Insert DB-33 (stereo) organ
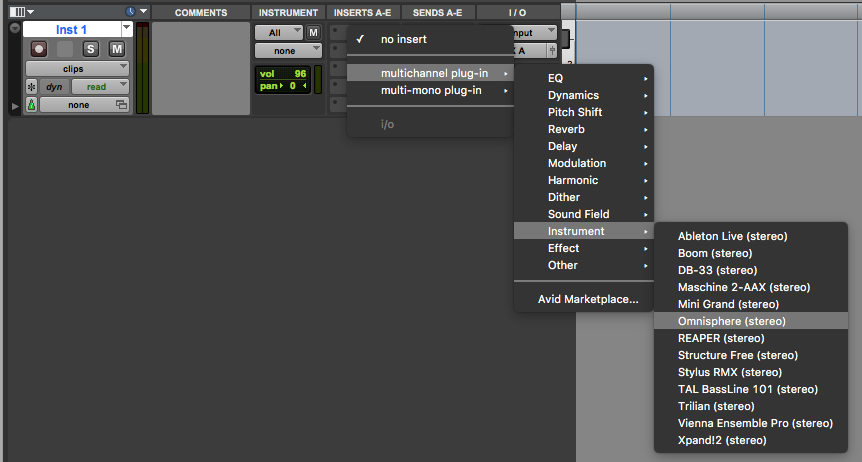The height and width of the screenshot is (462, 862). point(751,271)
